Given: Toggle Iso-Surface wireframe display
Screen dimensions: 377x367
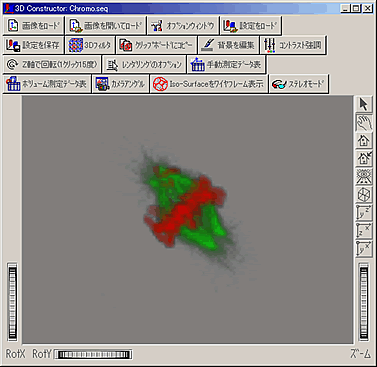Looking at the screenshot, I should point(209,84).
